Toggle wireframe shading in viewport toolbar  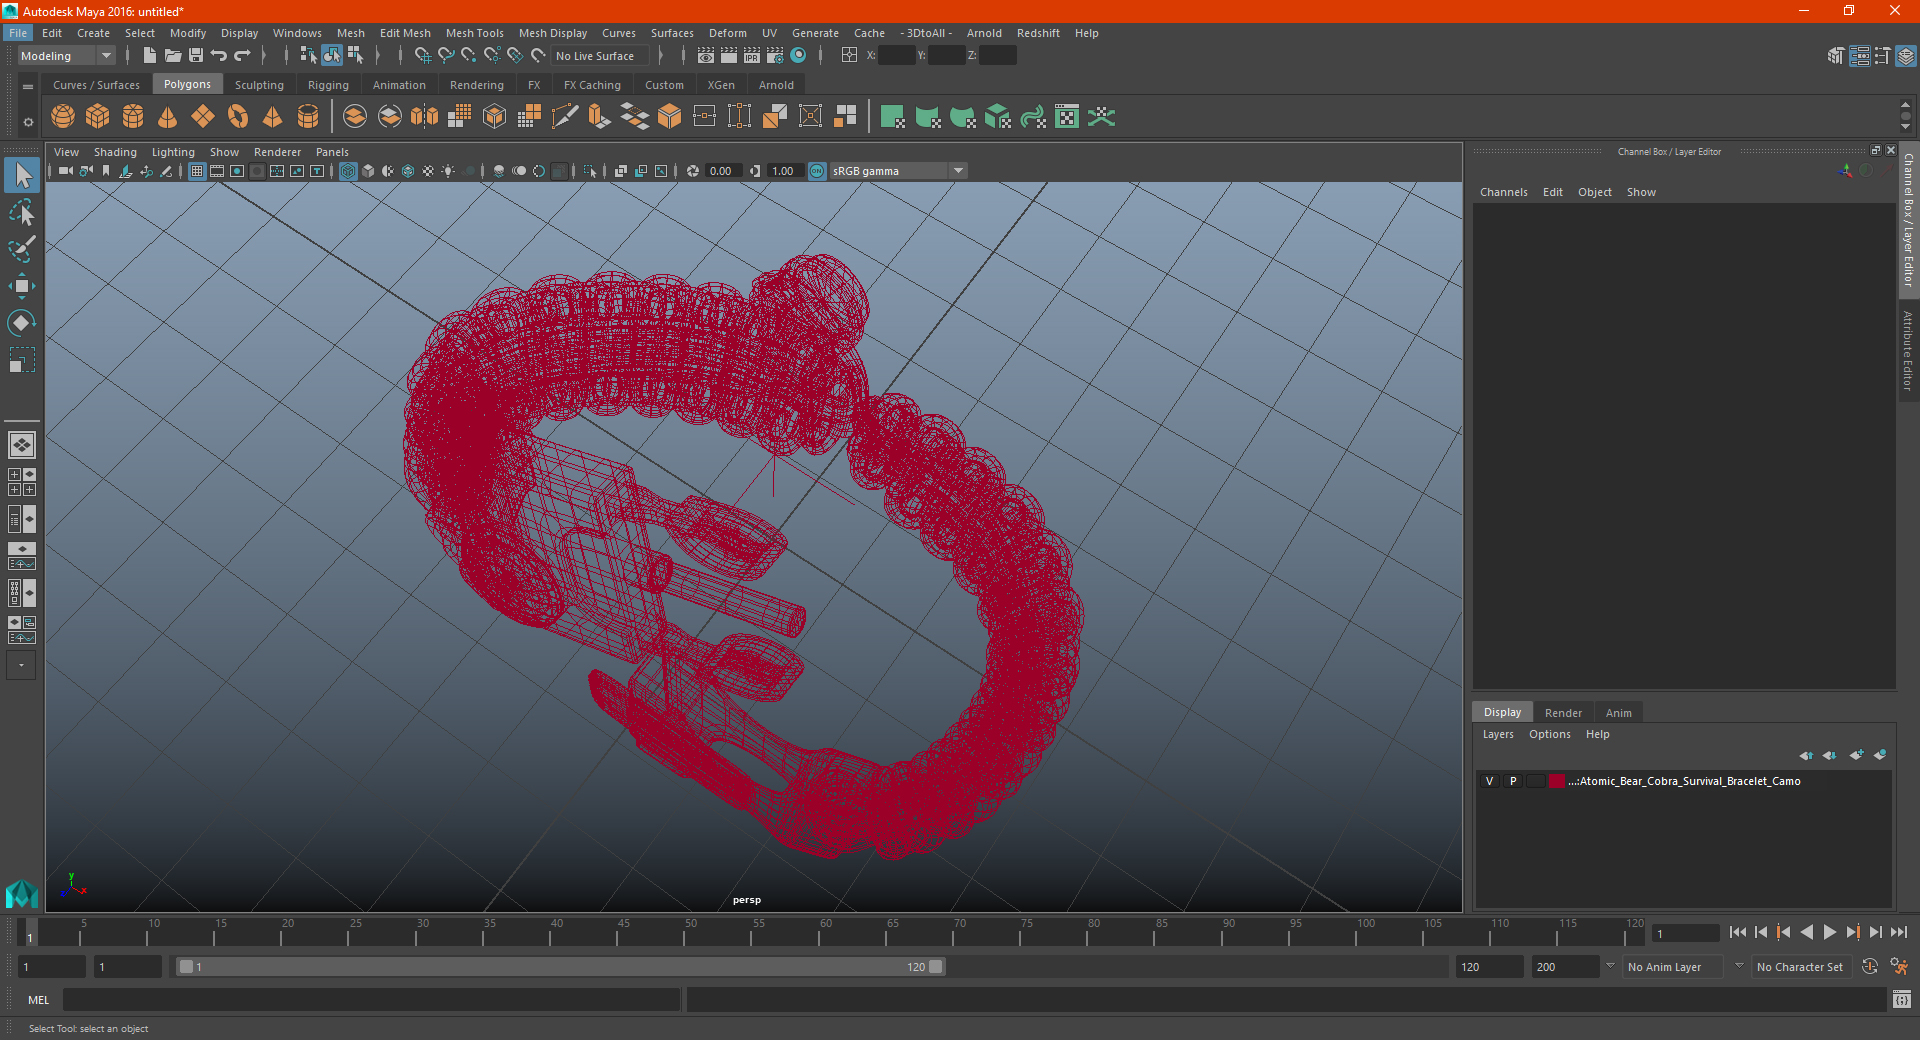[x=348, y=171]
